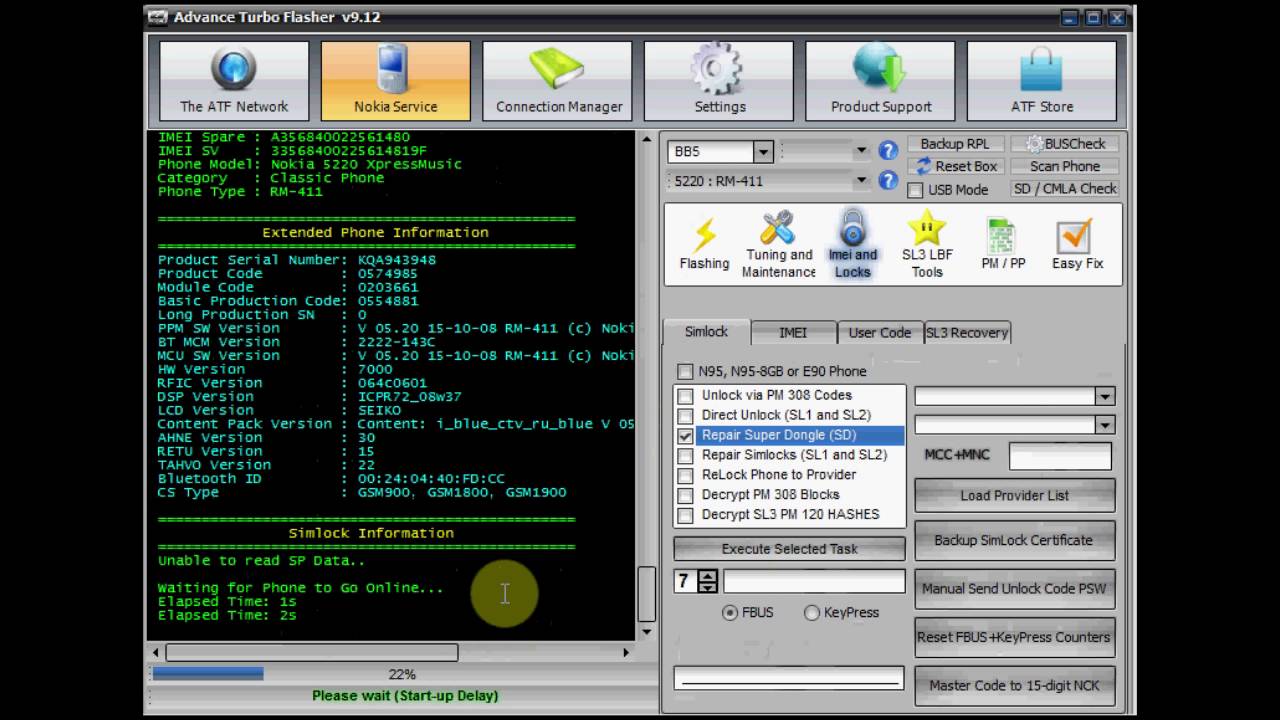Click the field left of Master Code button
This screenshot has width=1280, height=720.
tap(789, 678)
